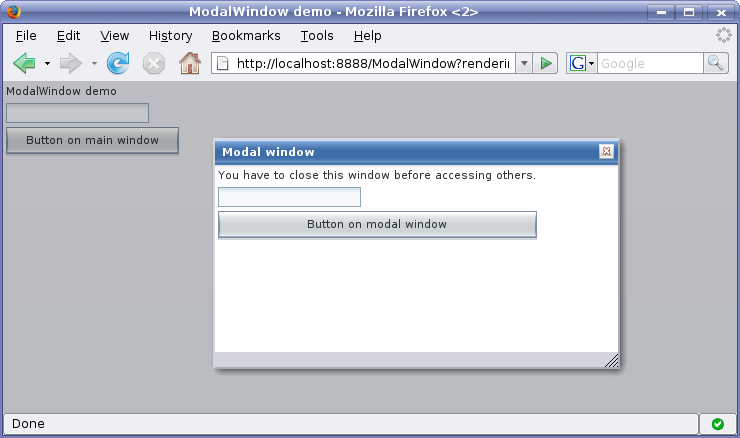Open the Bookmarks menu
This screenshot has width=740, height=438.
[246, 36]
